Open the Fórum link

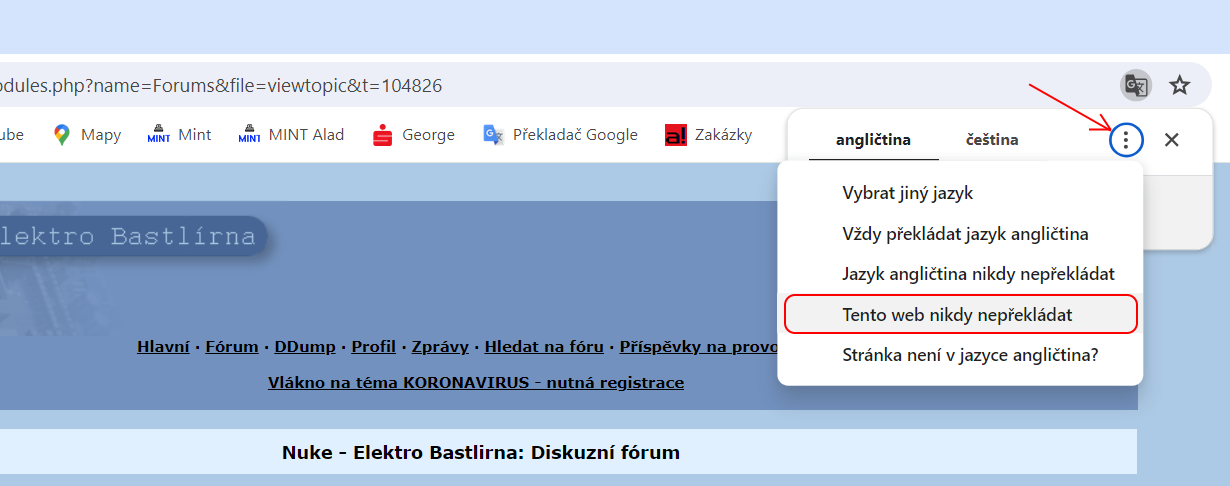[231, 347]
